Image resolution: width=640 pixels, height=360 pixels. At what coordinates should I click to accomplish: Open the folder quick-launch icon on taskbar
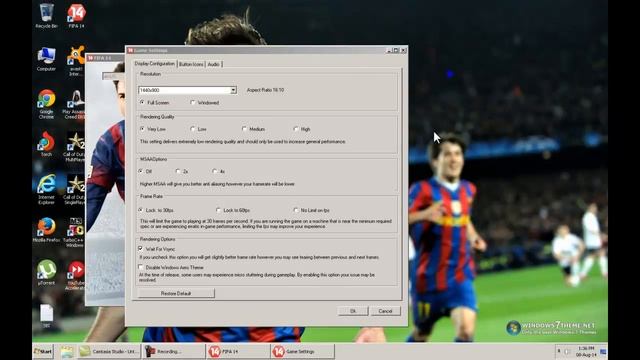tap(67, 351)
